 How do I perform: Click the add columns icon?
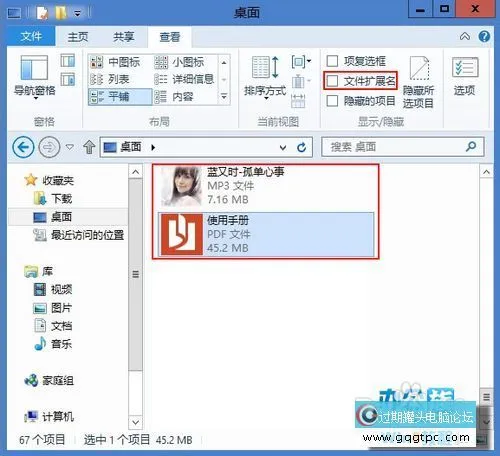coord(301,81)
